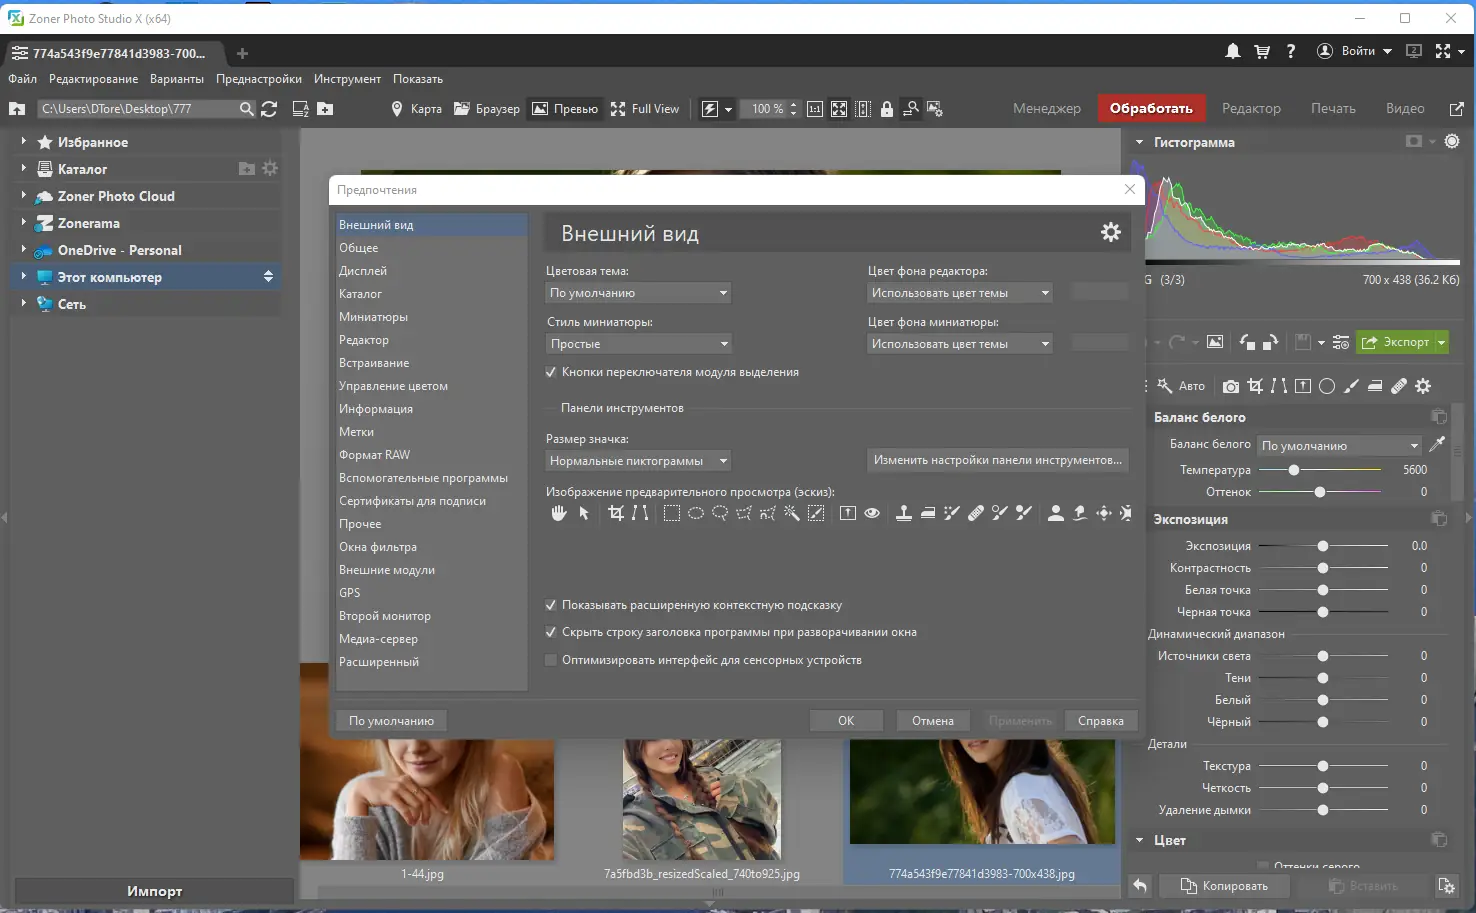Open the Цветовая тема dropdown

pos(638,293)
